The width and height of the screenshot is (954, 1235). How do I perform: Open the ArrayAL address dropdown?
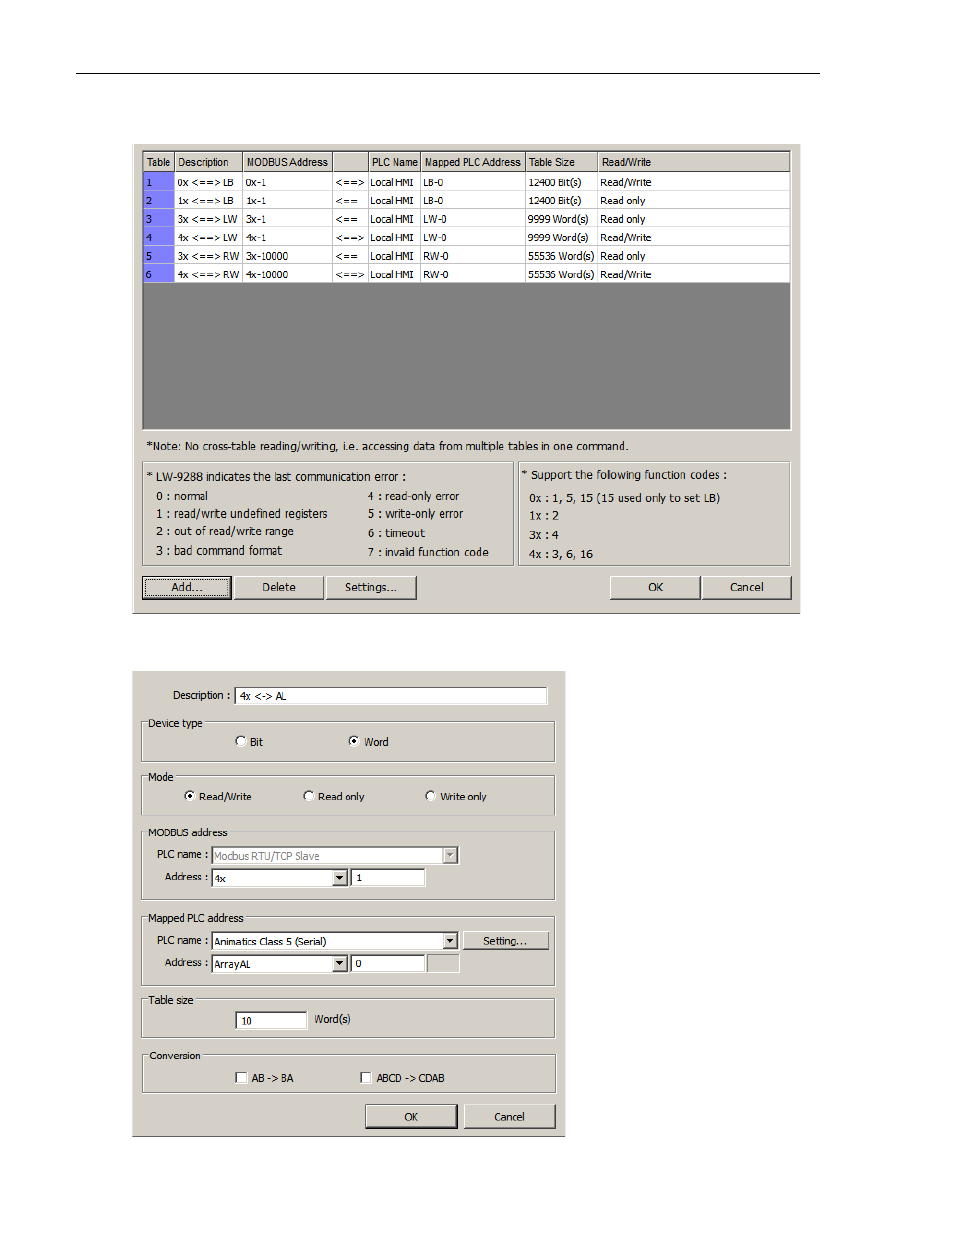coord(340,964)
